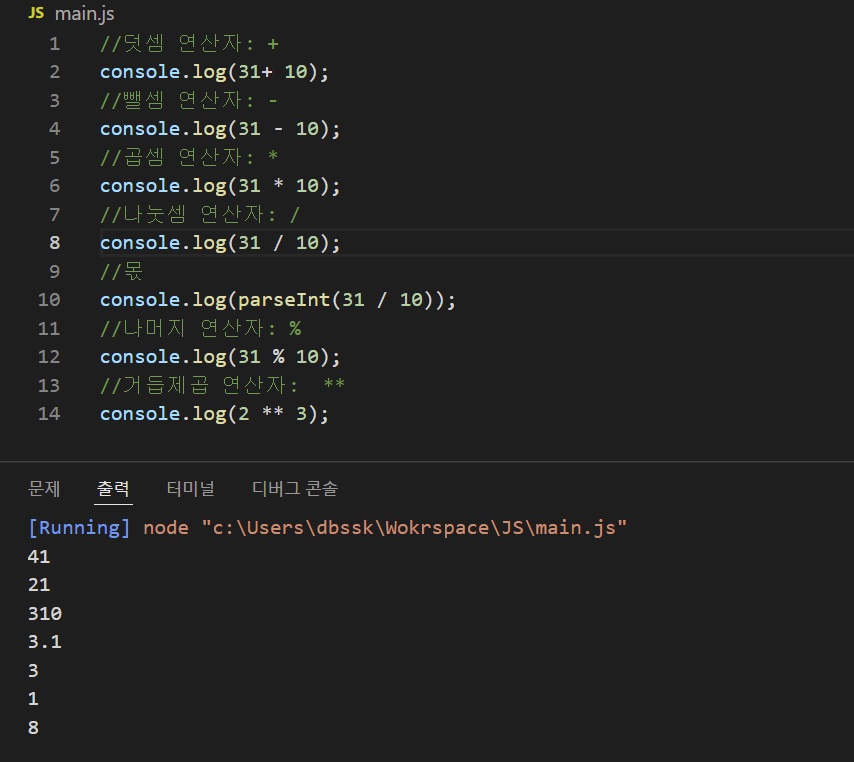854x762 pixels.
Task: Click output value '21'
Action: point(39,584)
